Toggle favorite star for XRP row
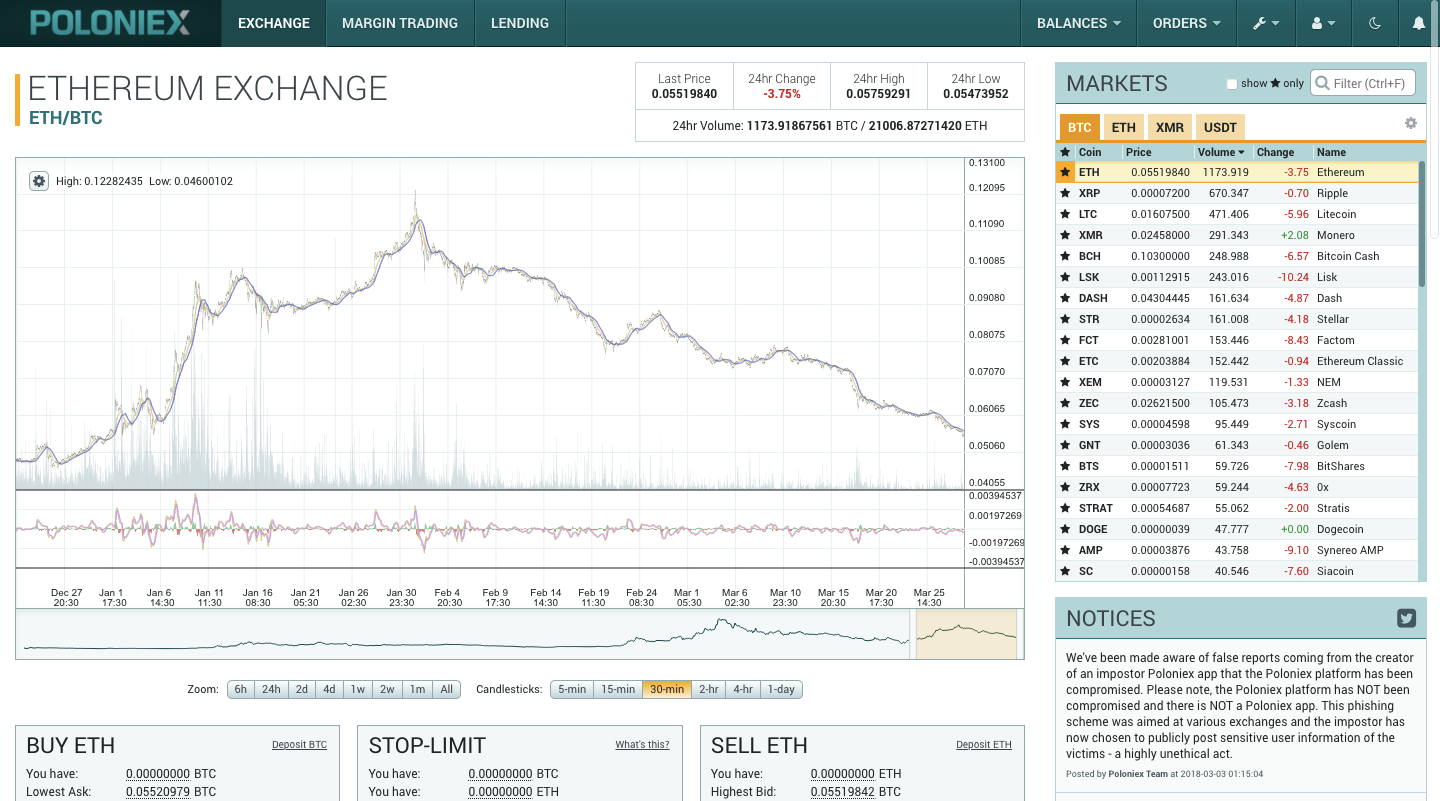 point(1065,193)
